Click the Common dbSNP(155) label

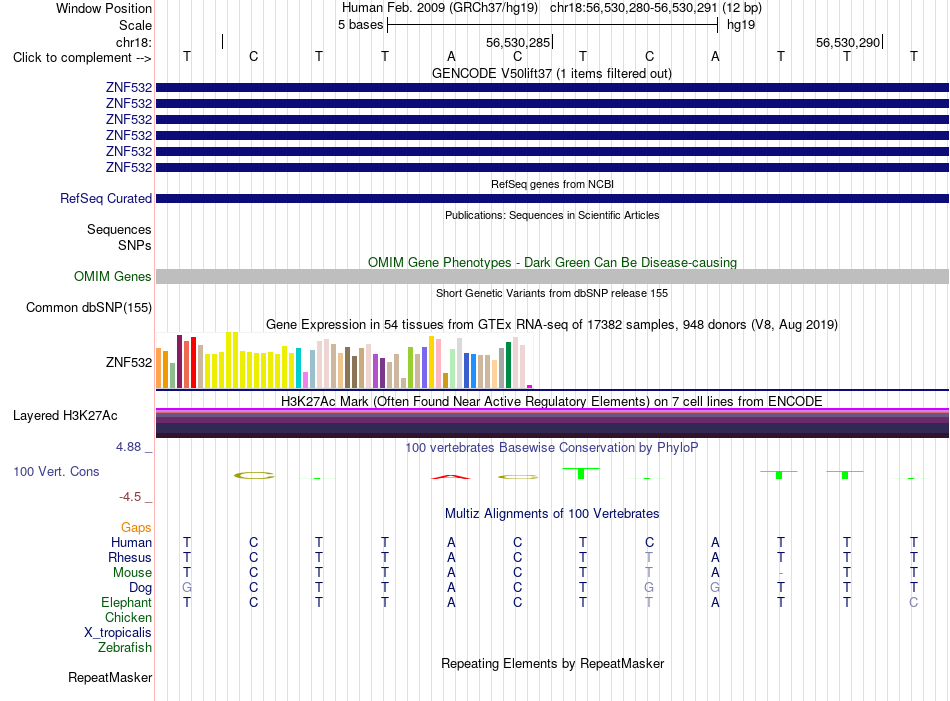click(88, 308)
